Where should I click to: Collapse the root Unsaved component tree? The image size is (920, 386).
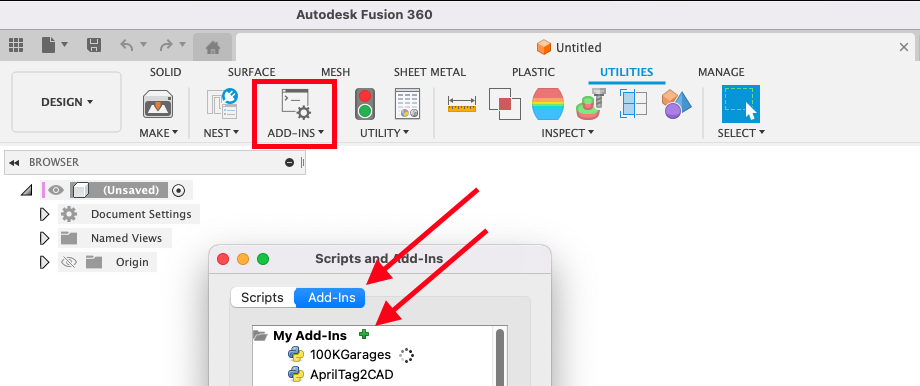point(26,190)
